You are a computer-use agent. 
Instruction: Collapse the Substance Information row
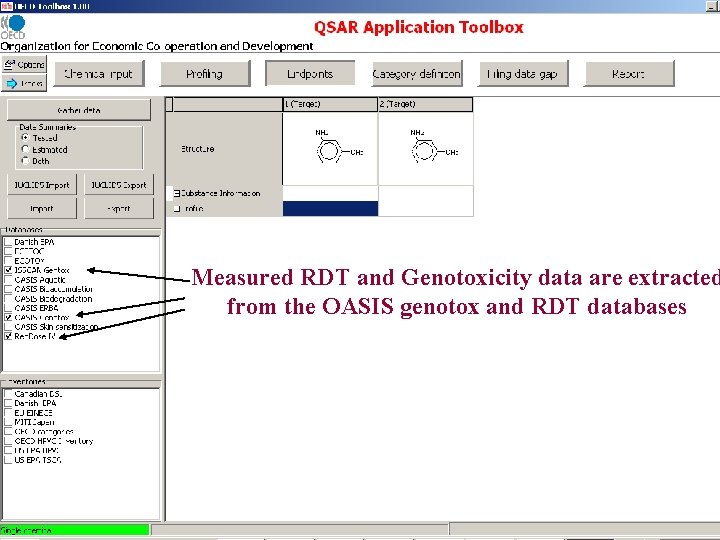click(x=177, y=194)
